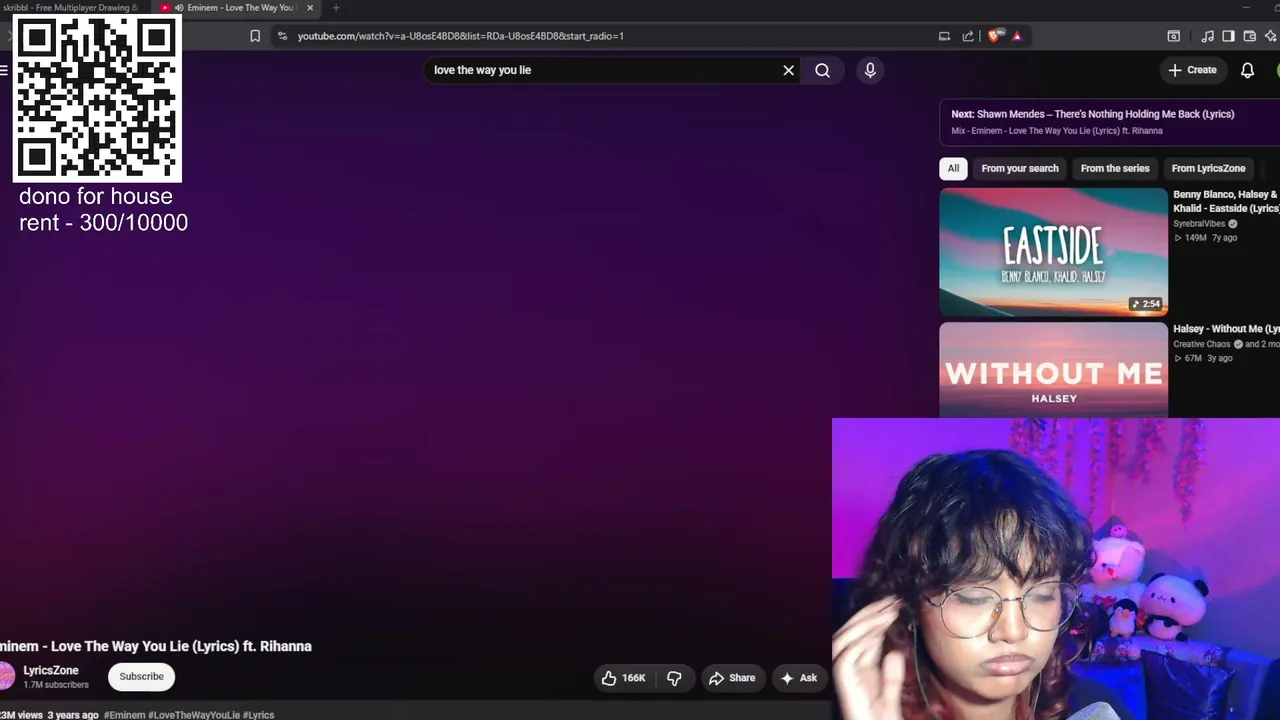The width and height of the screenshot is (1280, 720).
Task: Open the Leo AI sparkle icon
Action: pos(1271,36)
